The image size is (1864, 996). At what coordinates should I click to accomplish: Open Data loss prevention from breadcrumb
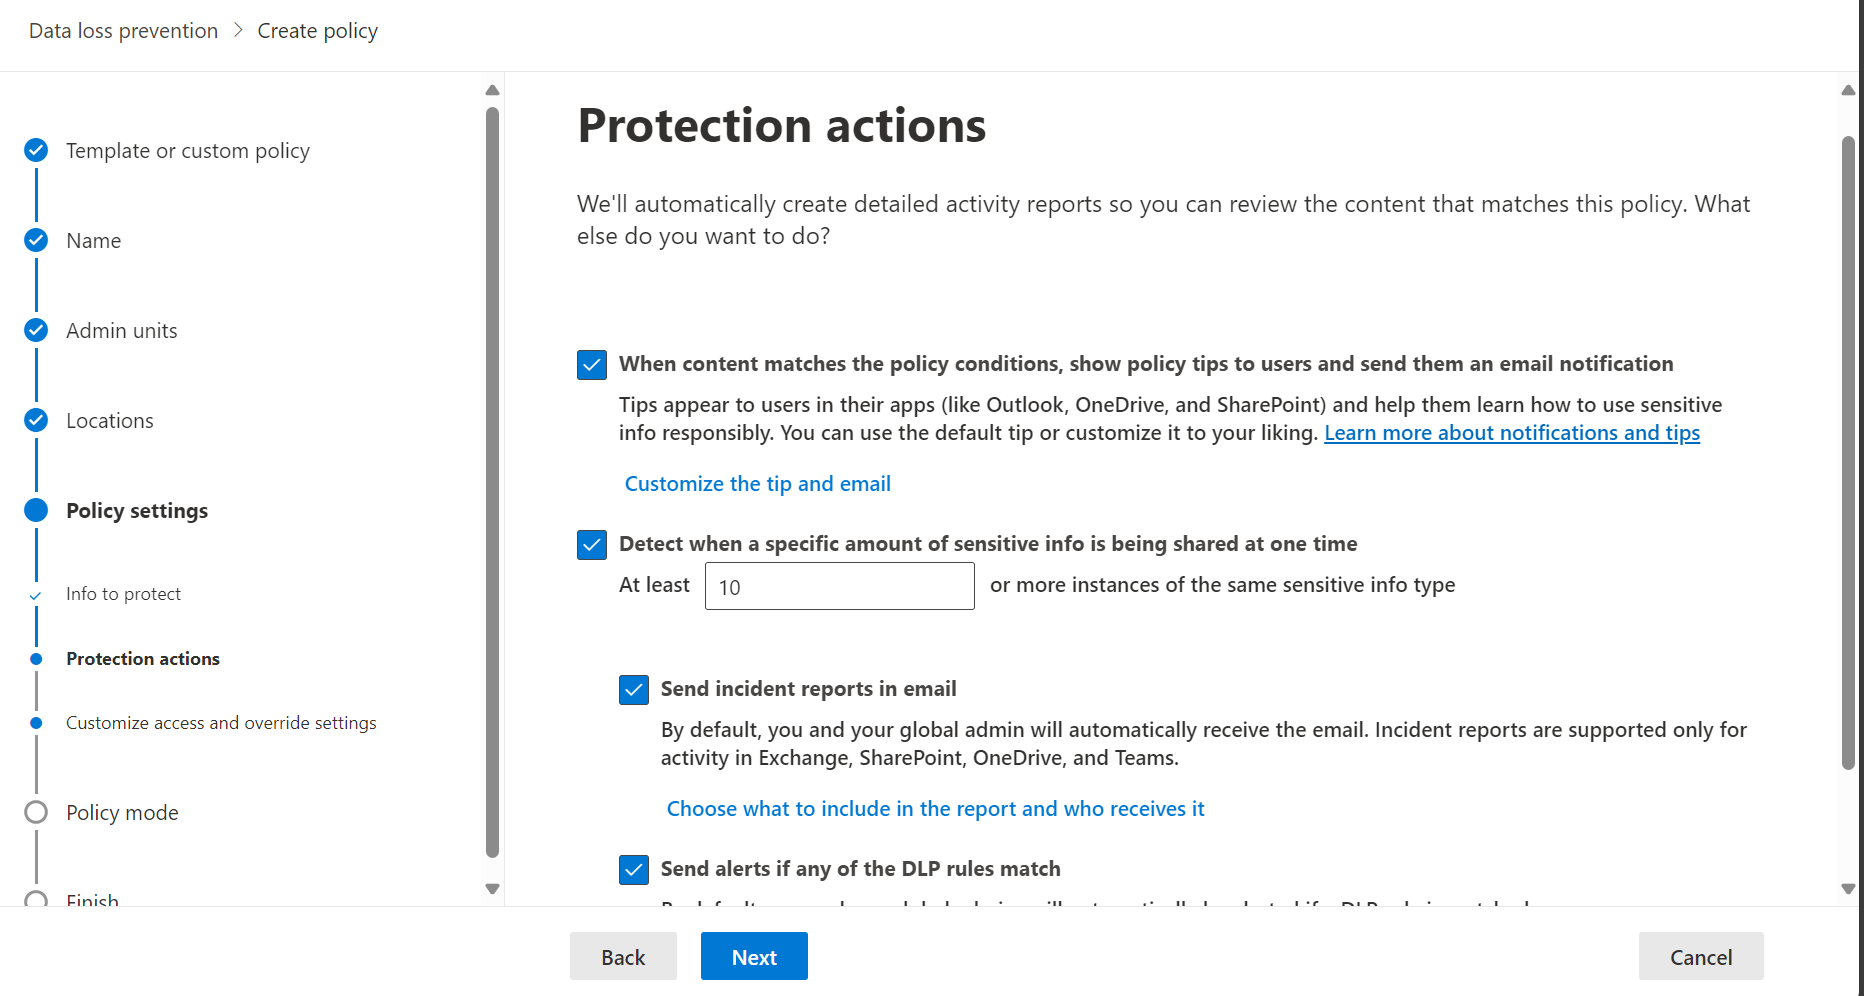[122, 30]
